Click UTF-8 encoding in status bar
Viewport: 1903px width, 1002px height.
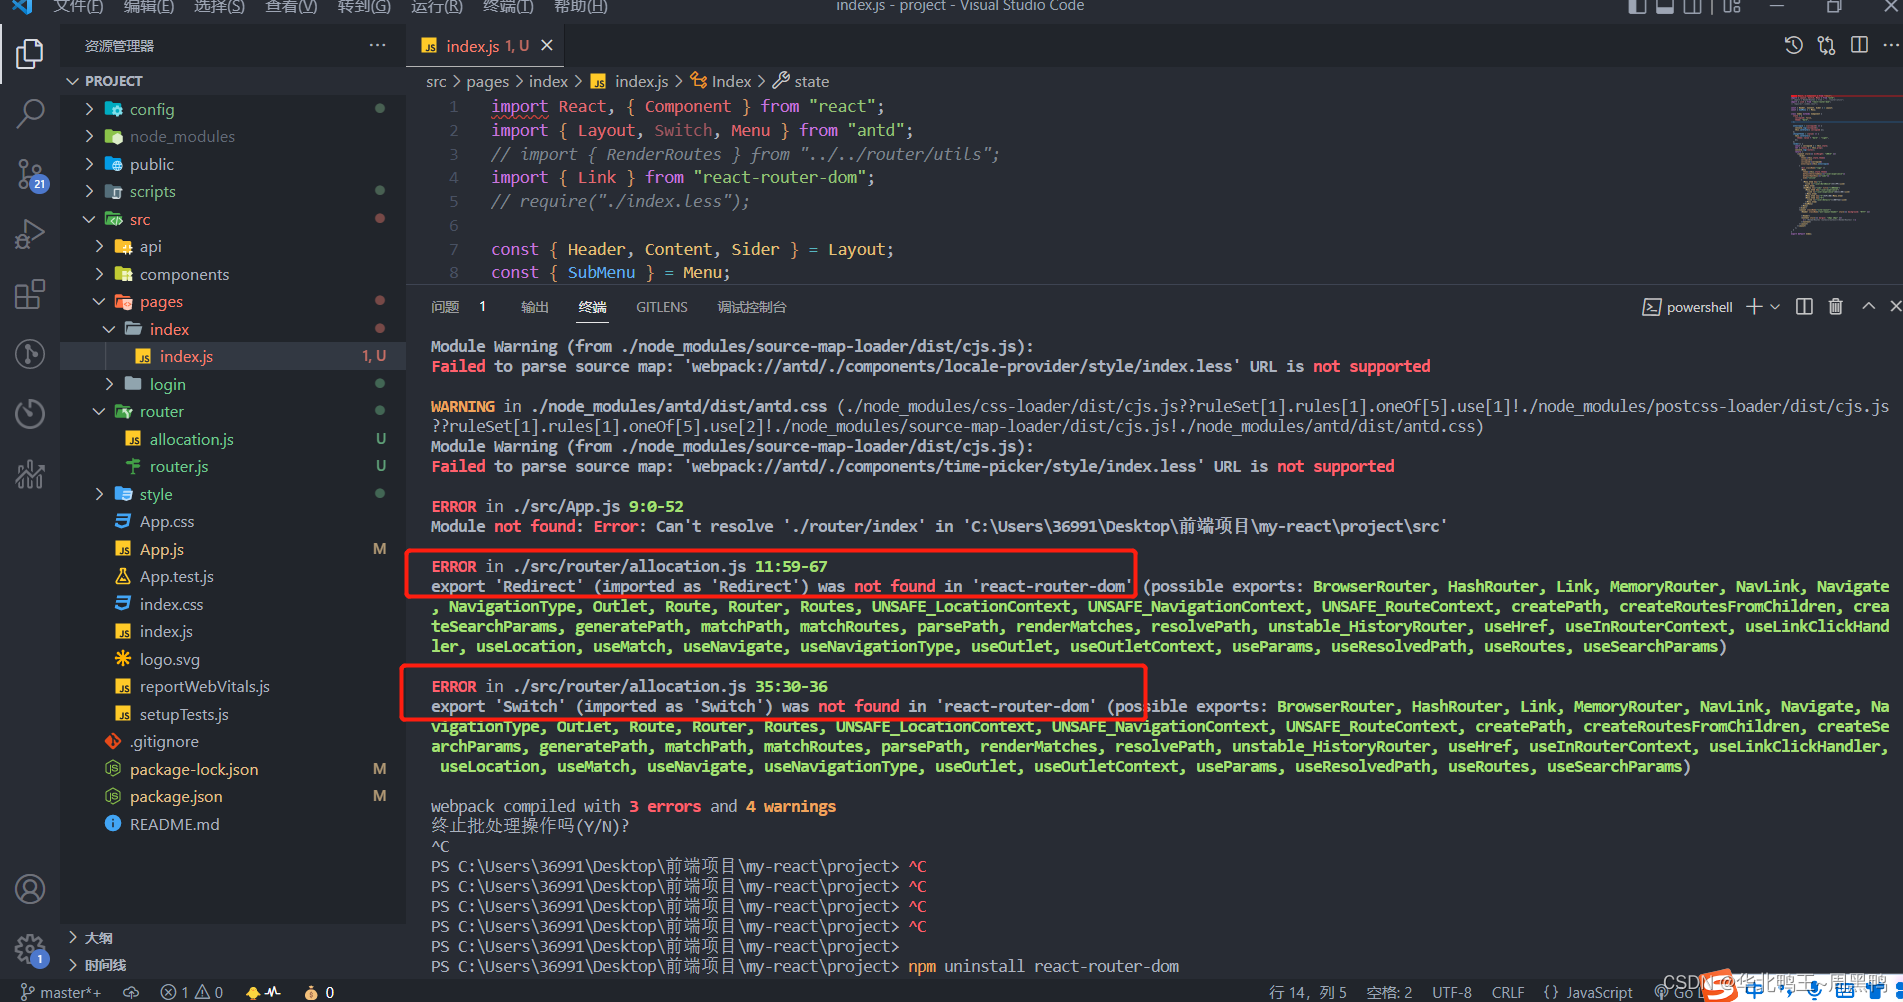click(1452, 992)
